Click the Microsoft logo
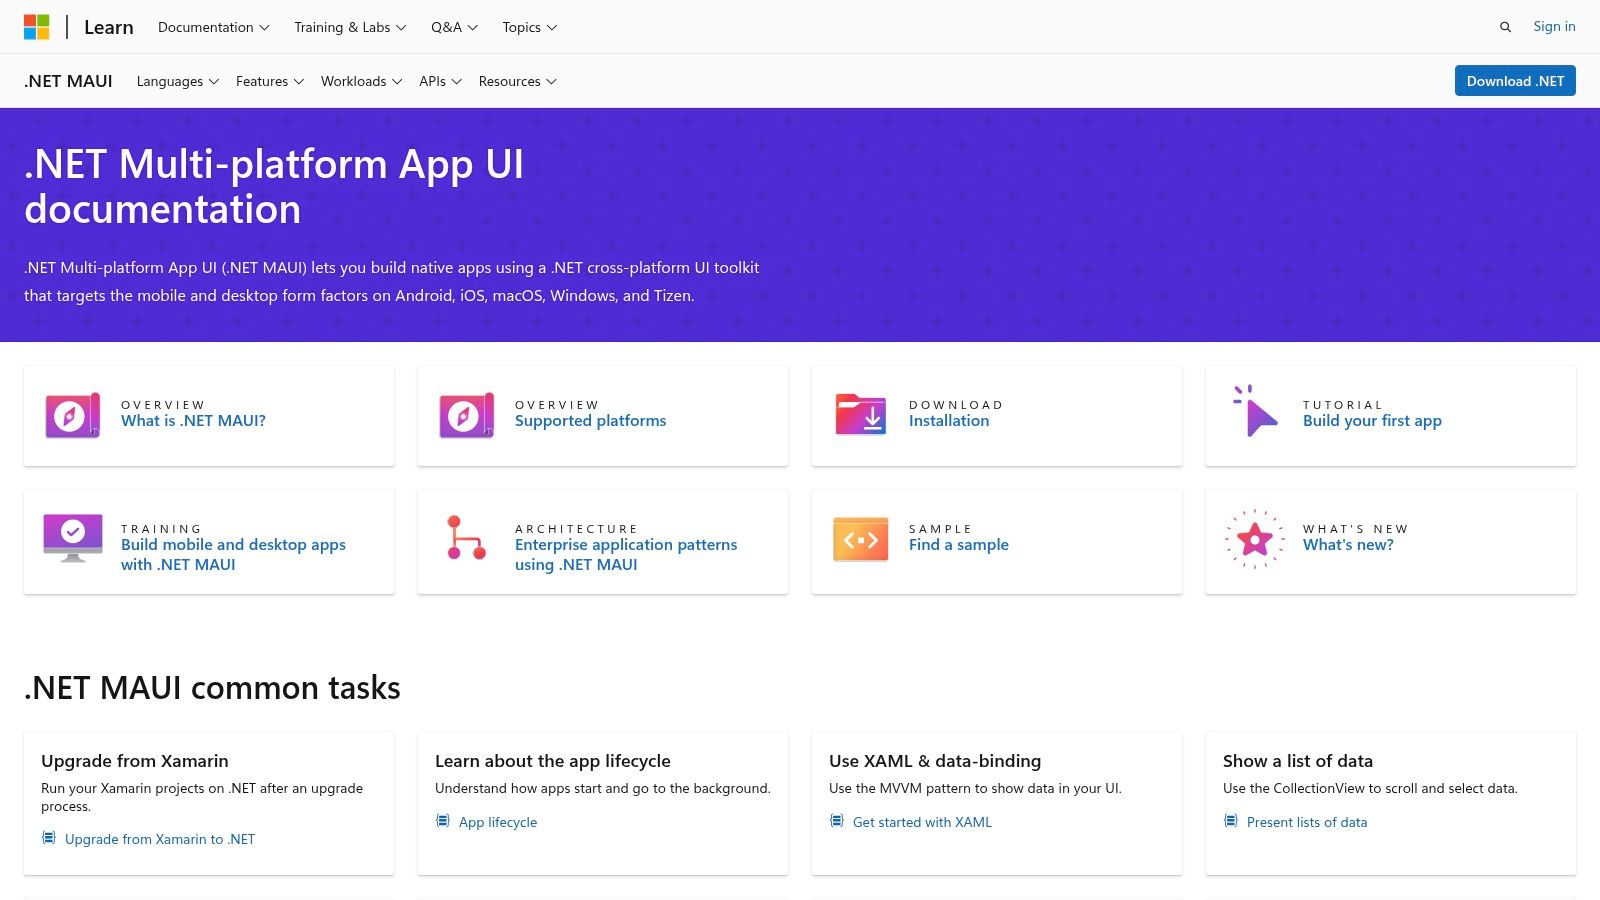1600x900 pixels. (x=37, y=27)
